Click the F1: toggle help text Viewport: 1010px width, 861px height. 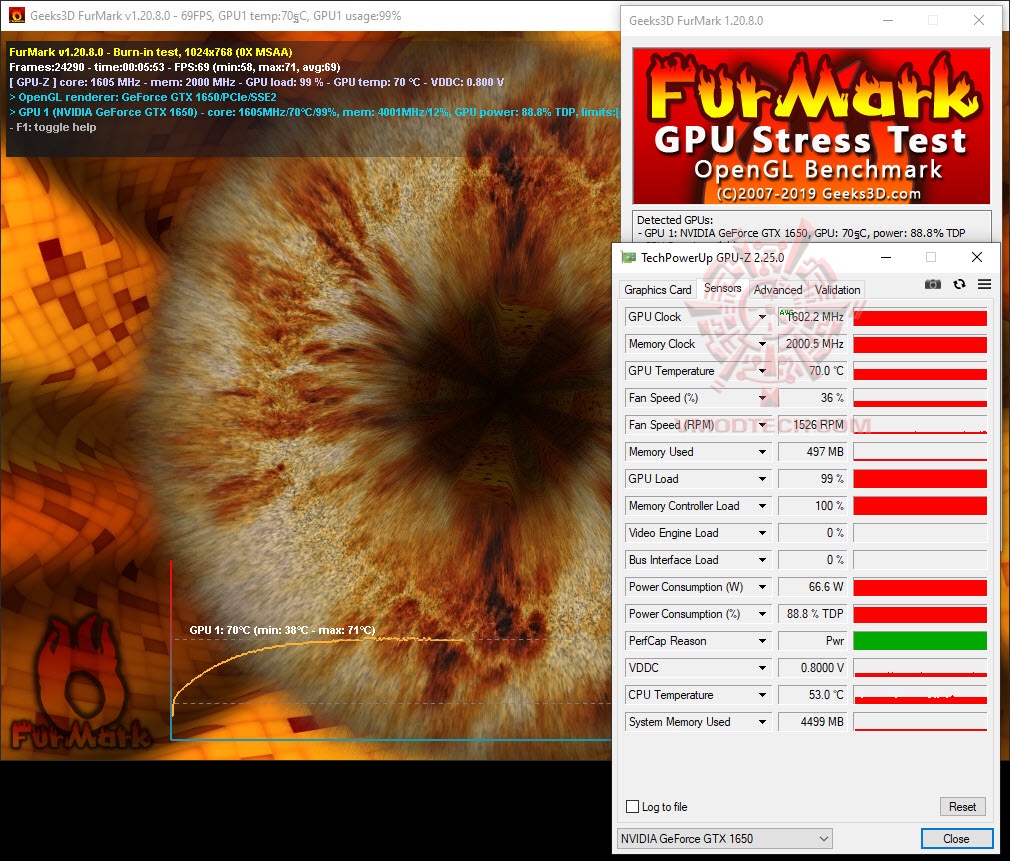53,128
